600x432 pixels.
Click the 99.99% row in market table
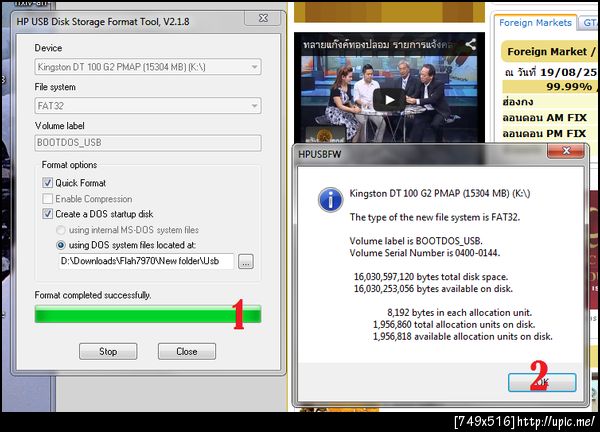(549, 86)
